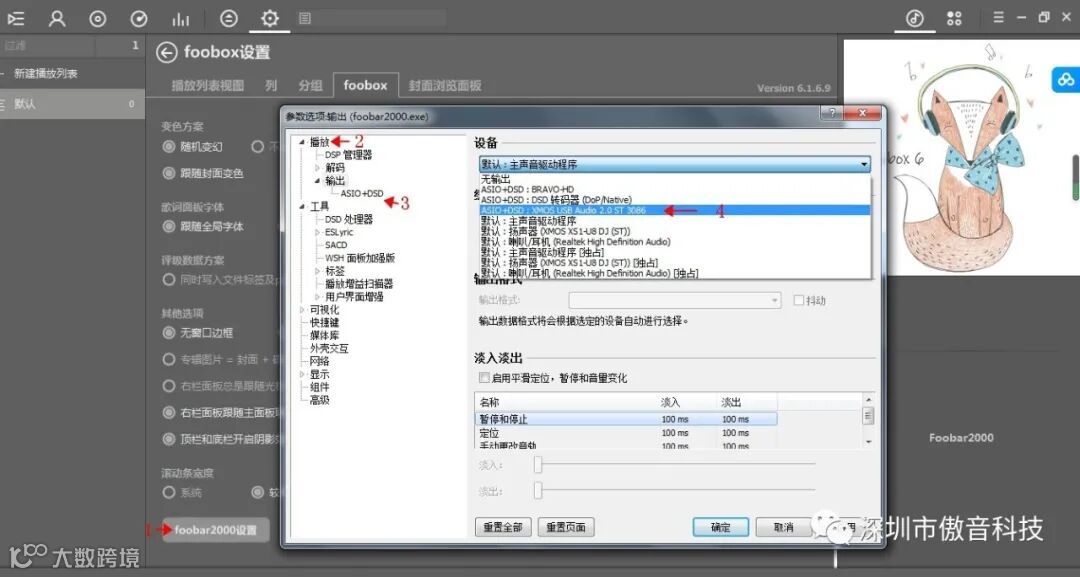Select DSP 管理器 tree item
This screenshot has width=1080, height=577.
coord(348,155)
